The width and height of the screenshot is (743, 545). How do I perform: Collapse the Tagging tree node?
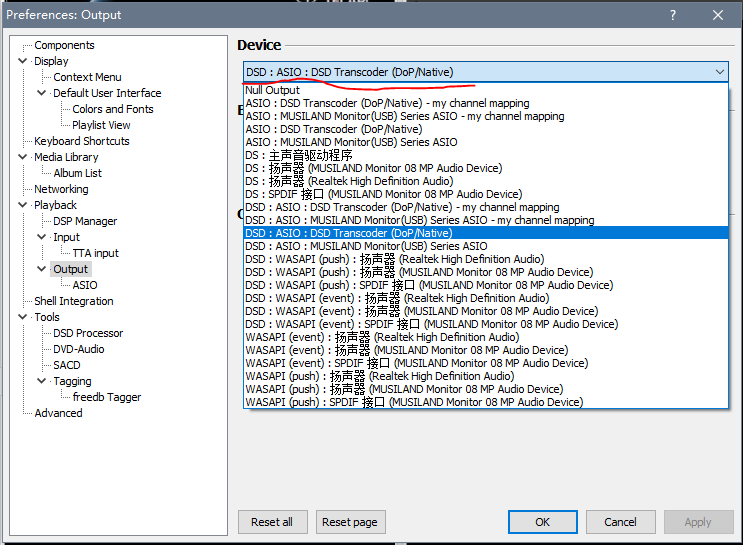point(42,381)
